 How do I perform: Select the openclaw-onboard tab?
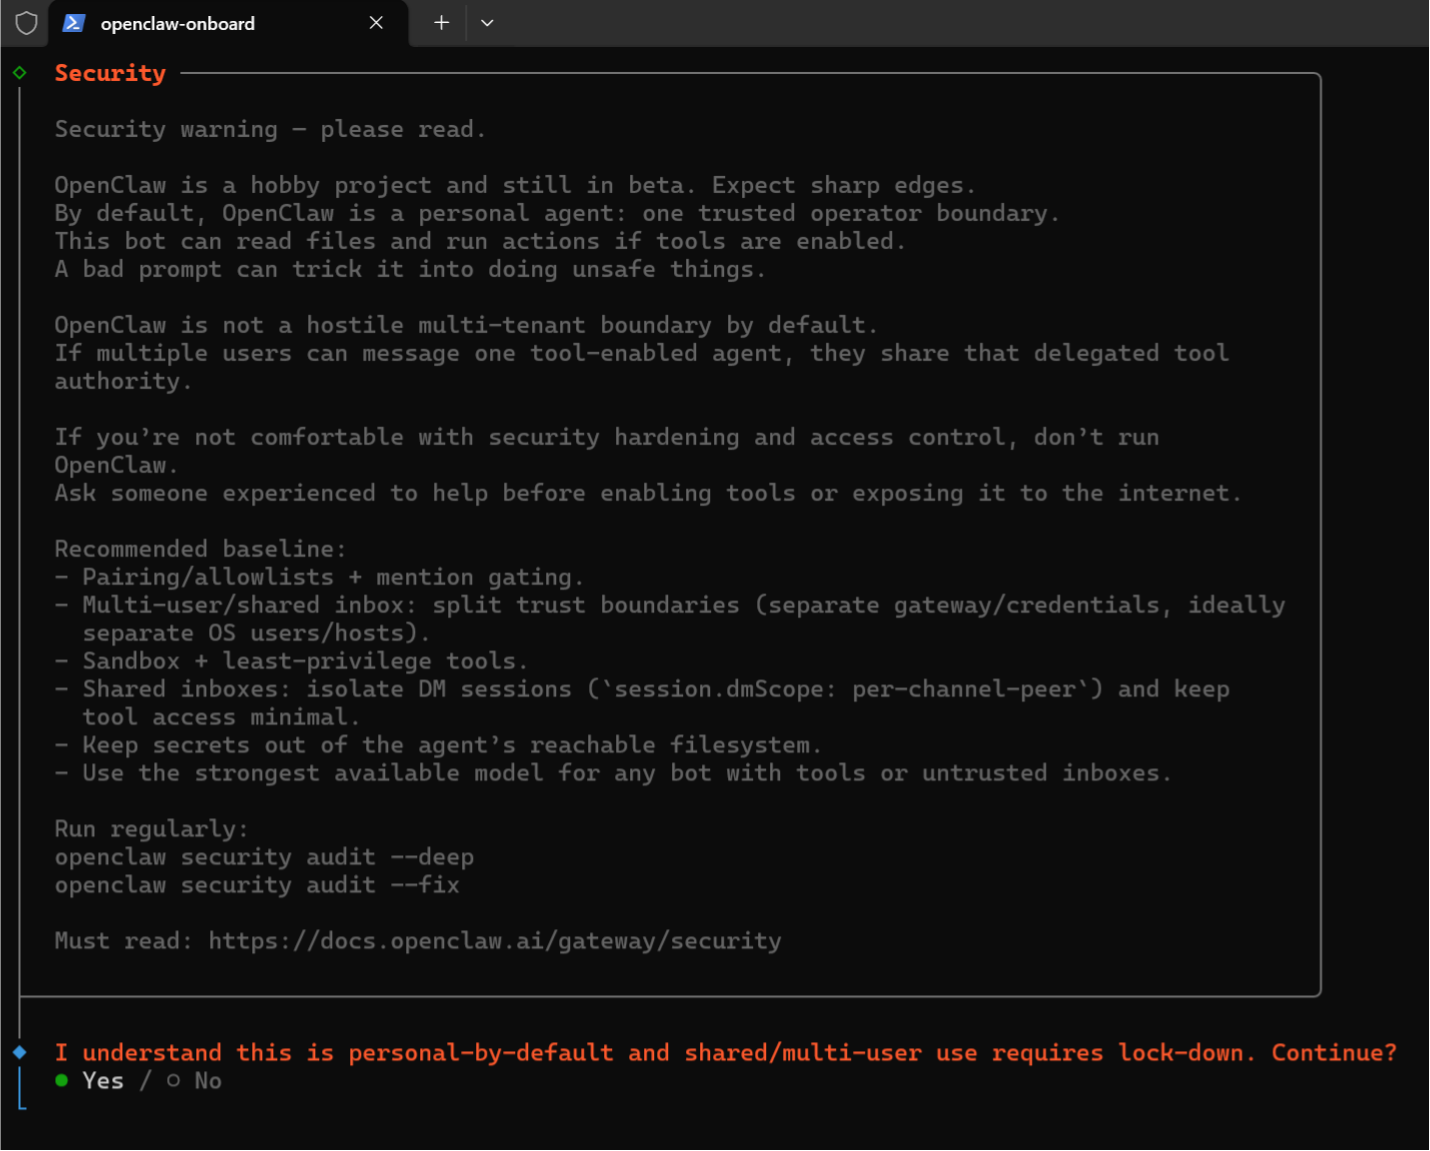coord(229,23)
